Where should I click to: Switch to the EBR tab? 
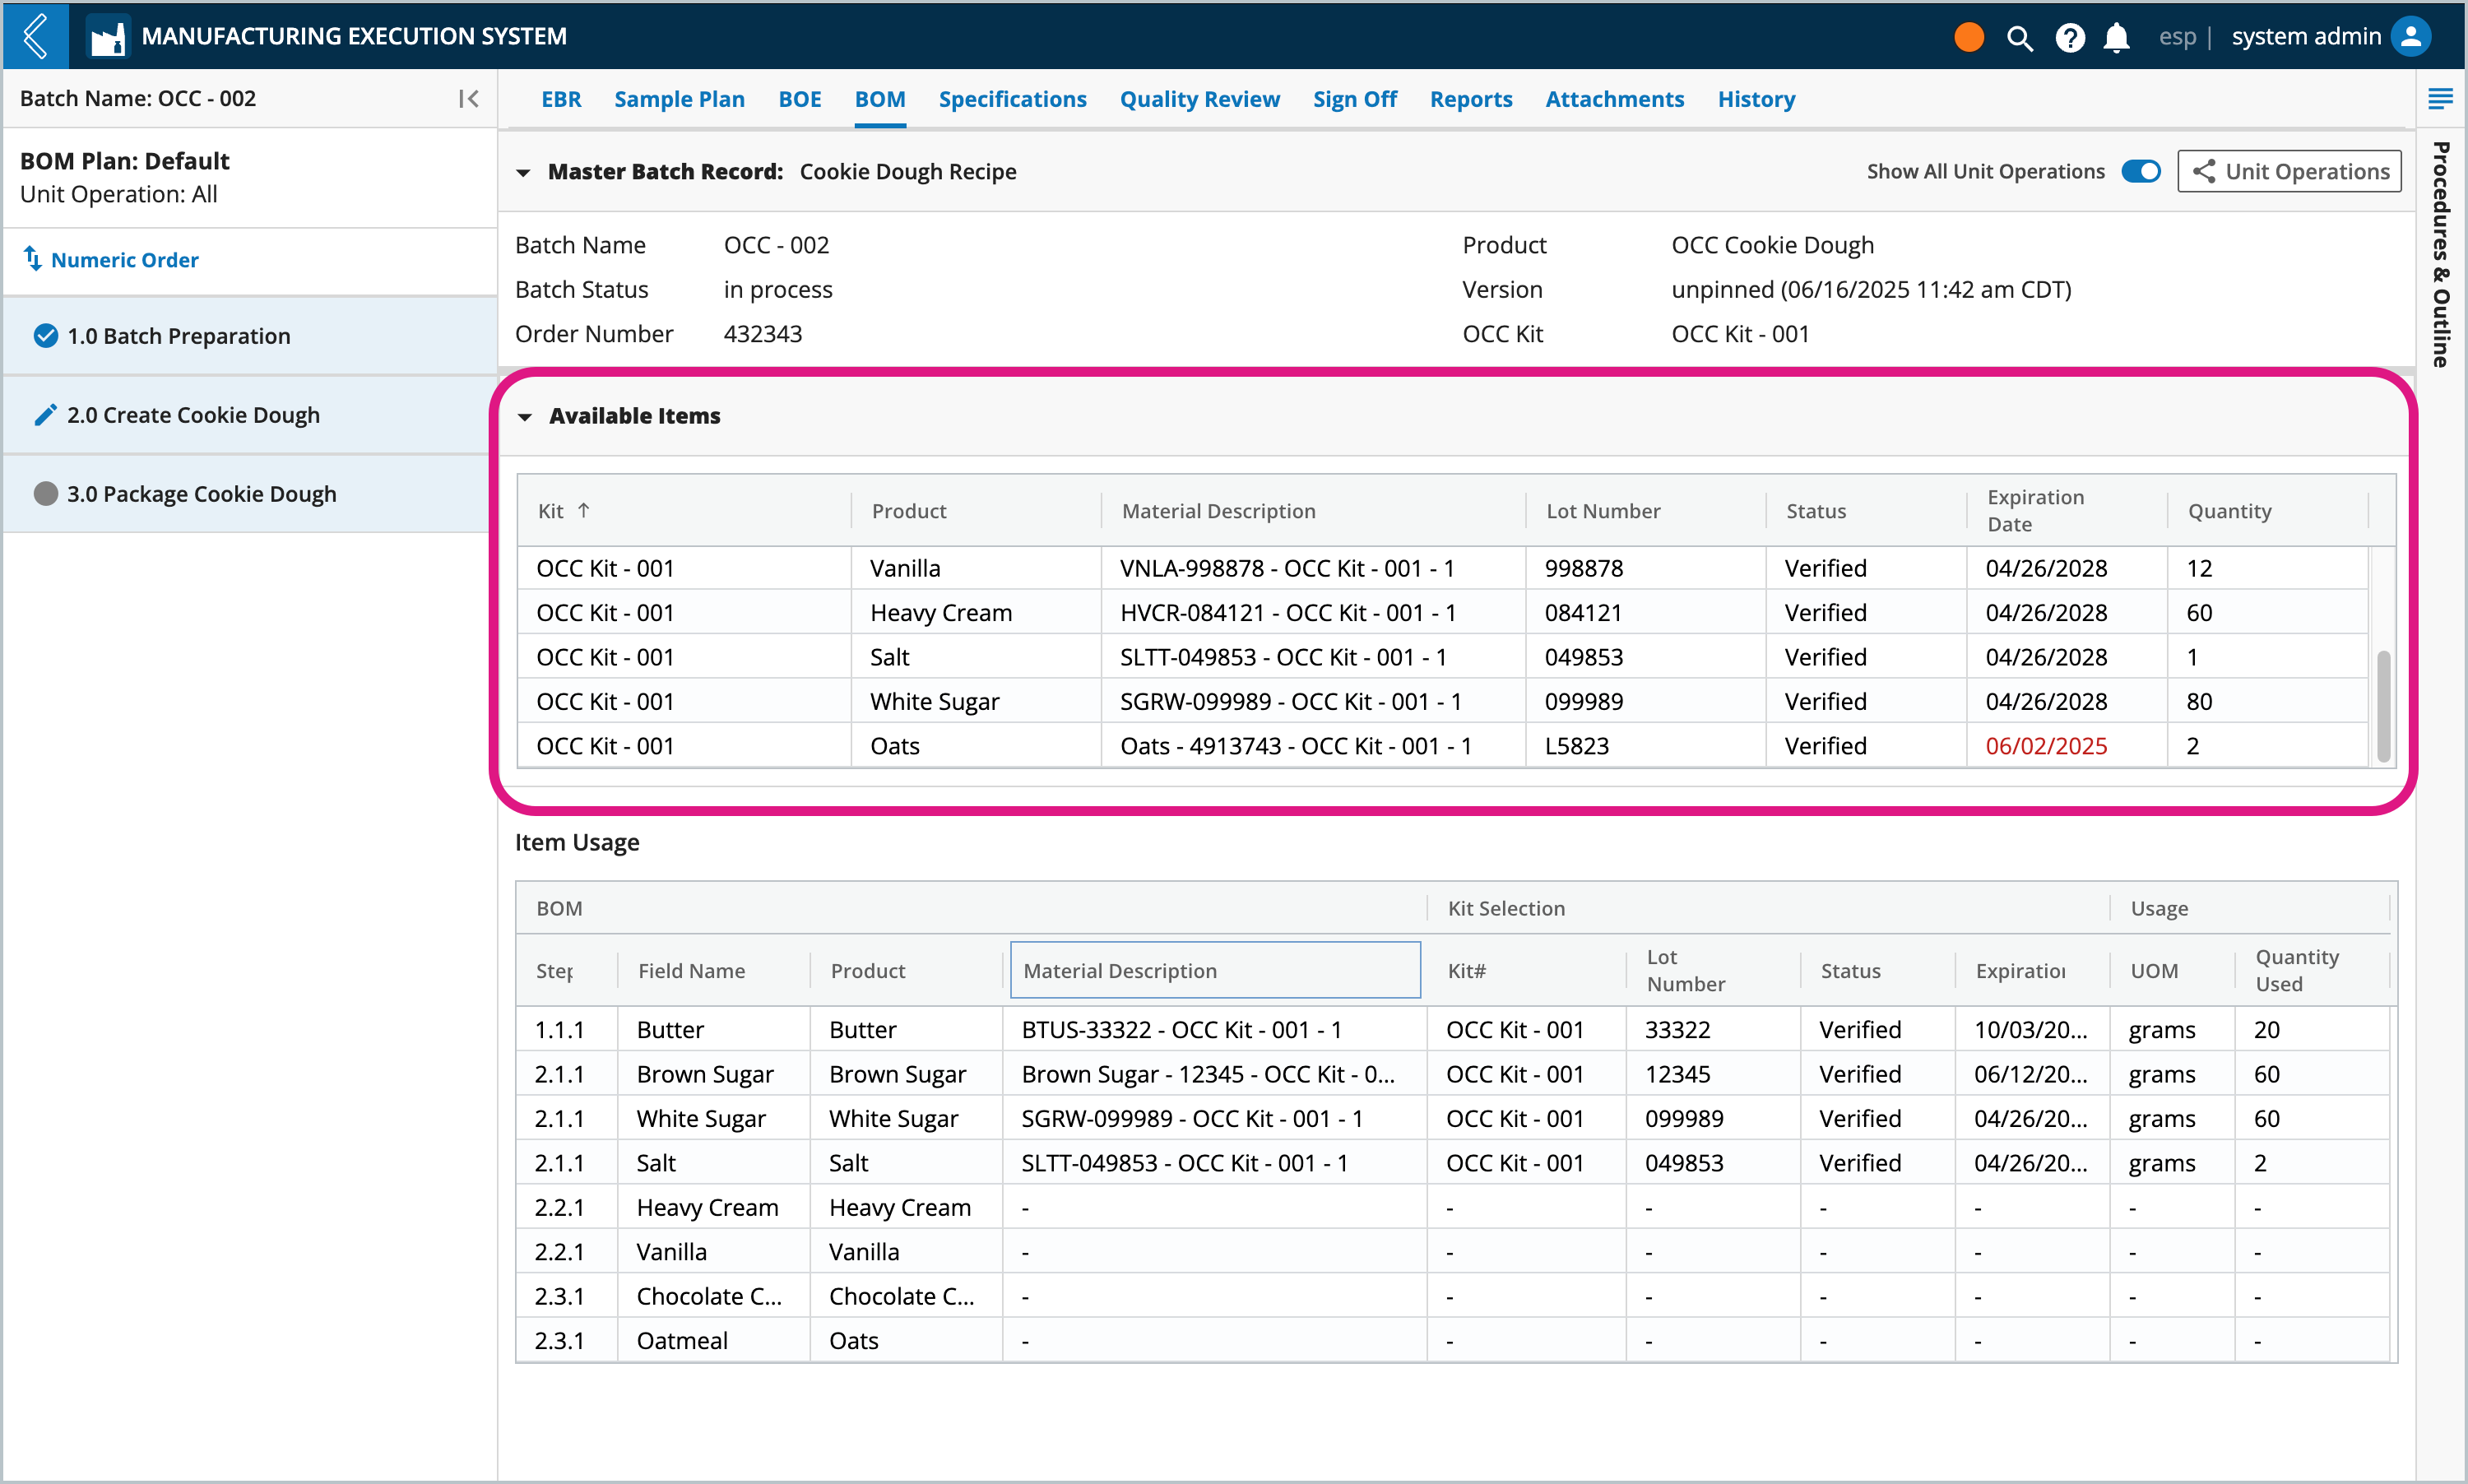click(x=561, y=99)
